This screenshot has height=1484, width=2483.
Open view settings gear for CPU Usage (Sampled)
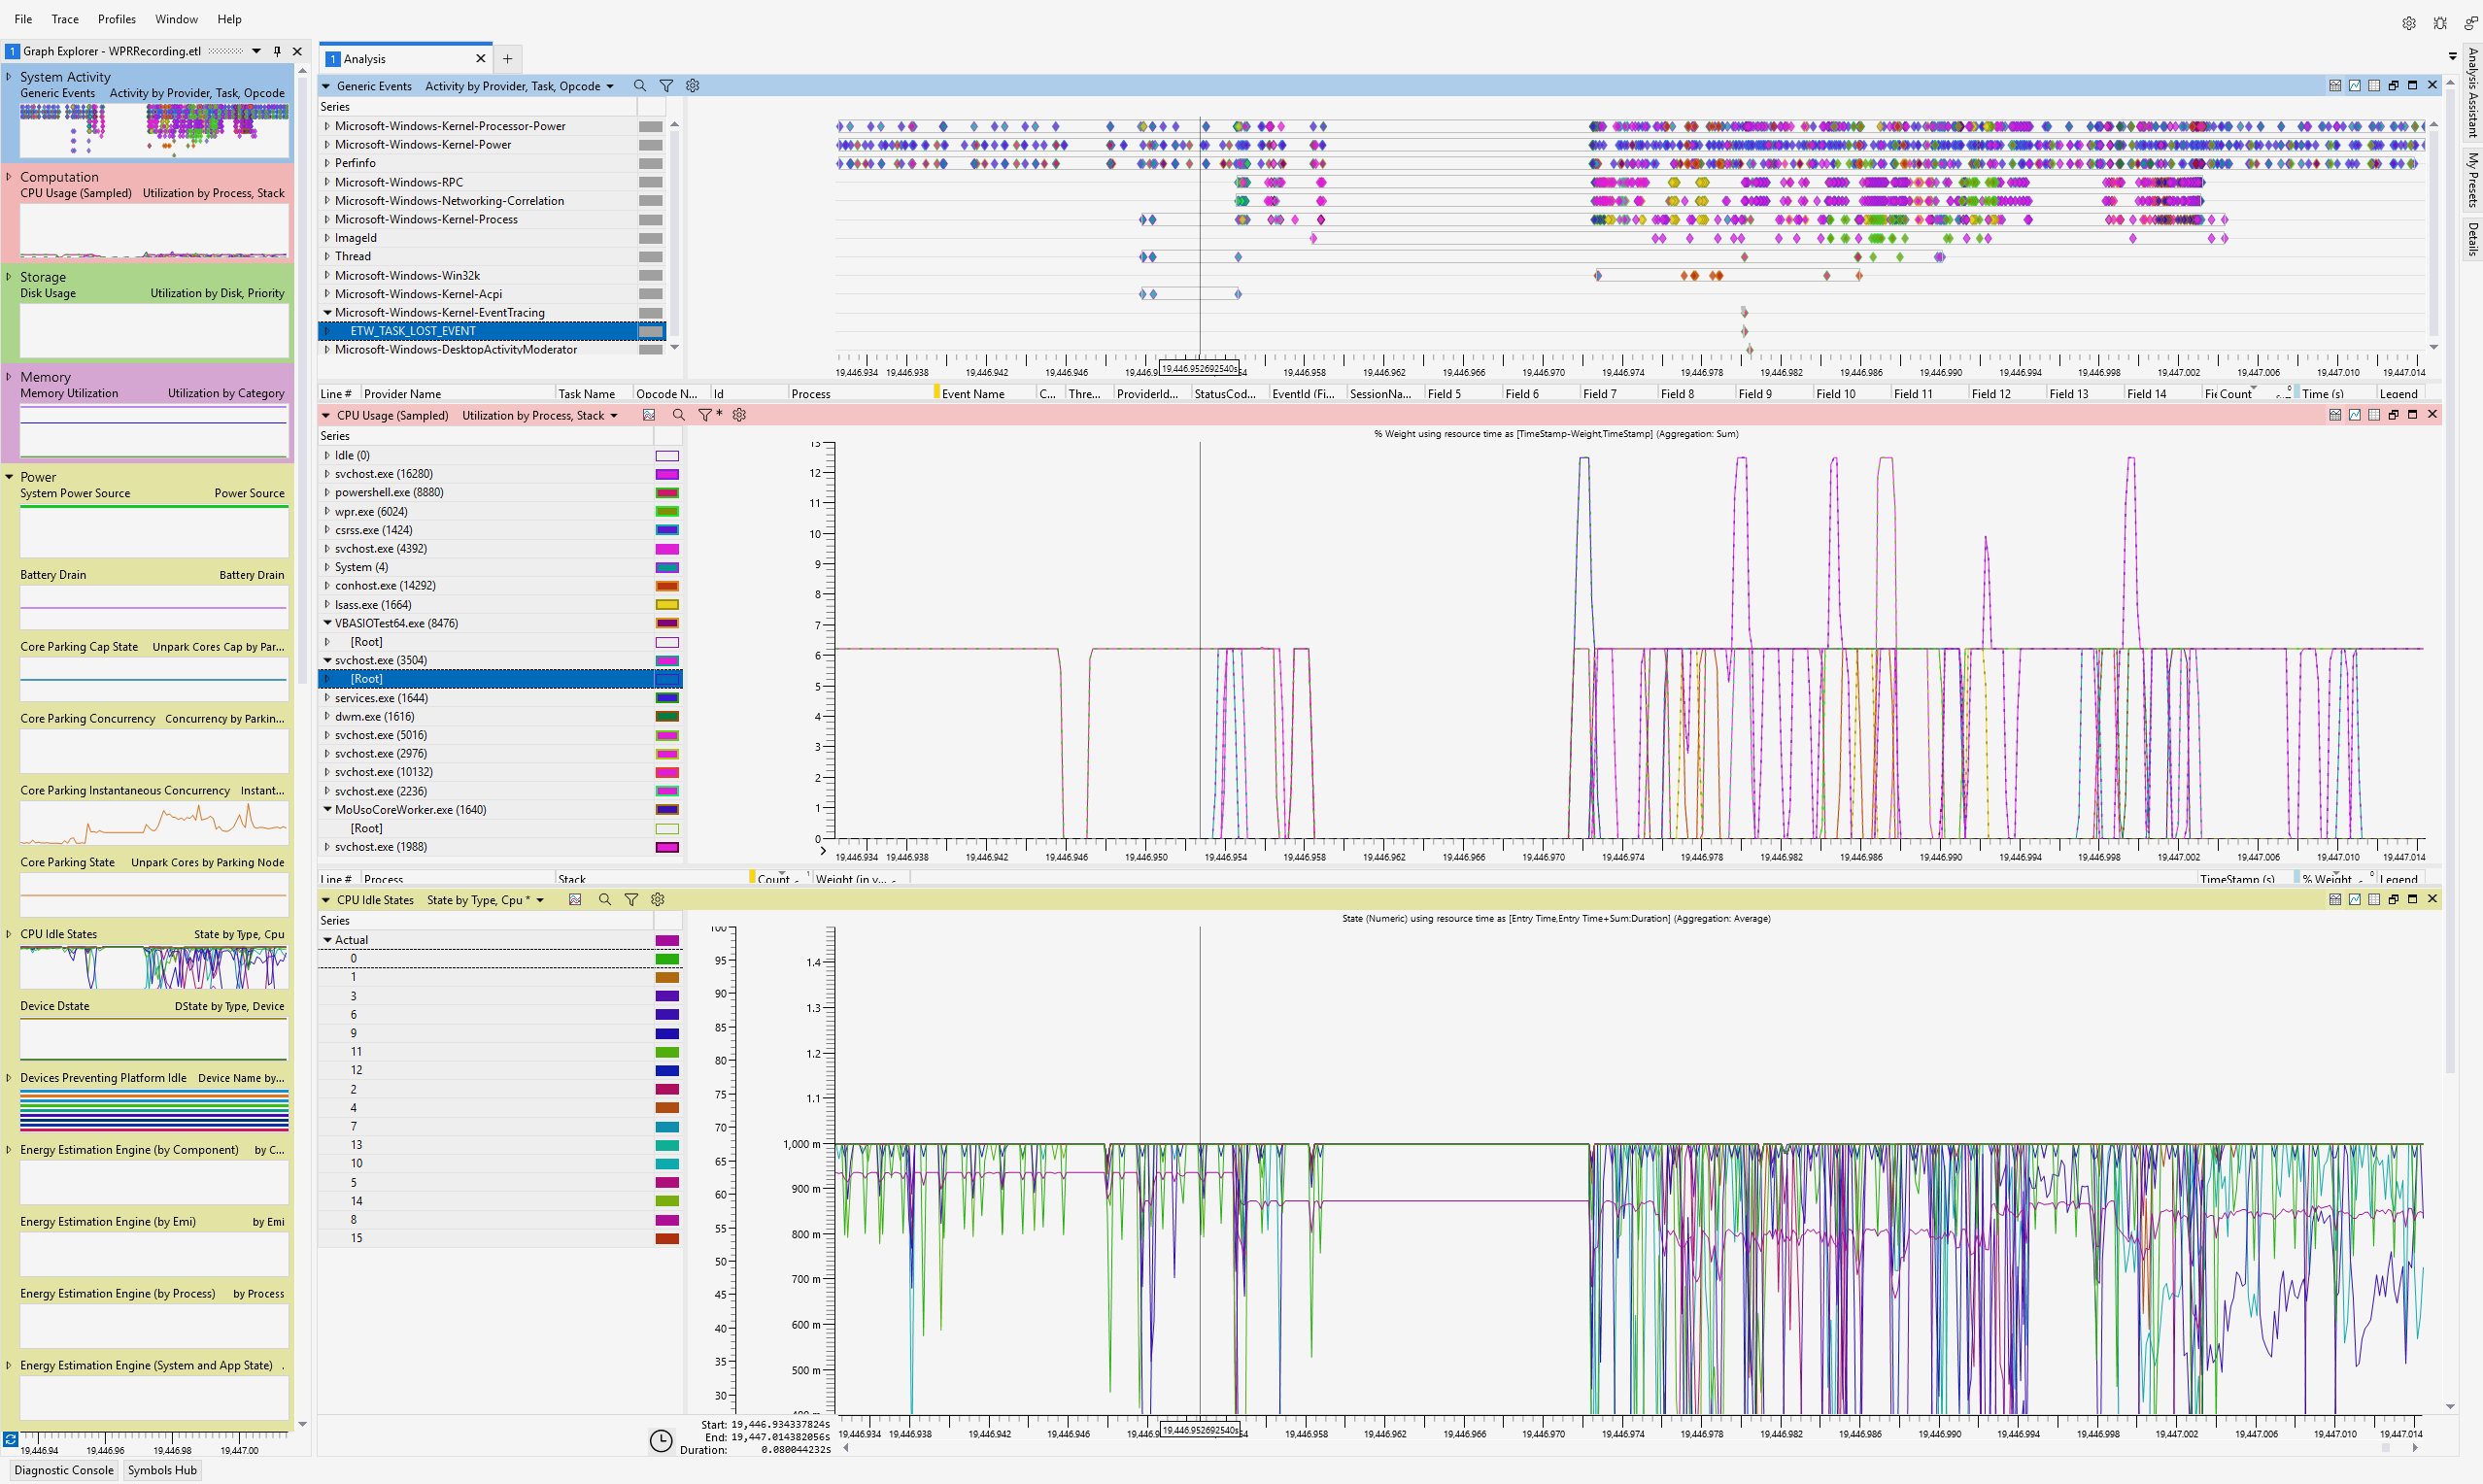740,415
